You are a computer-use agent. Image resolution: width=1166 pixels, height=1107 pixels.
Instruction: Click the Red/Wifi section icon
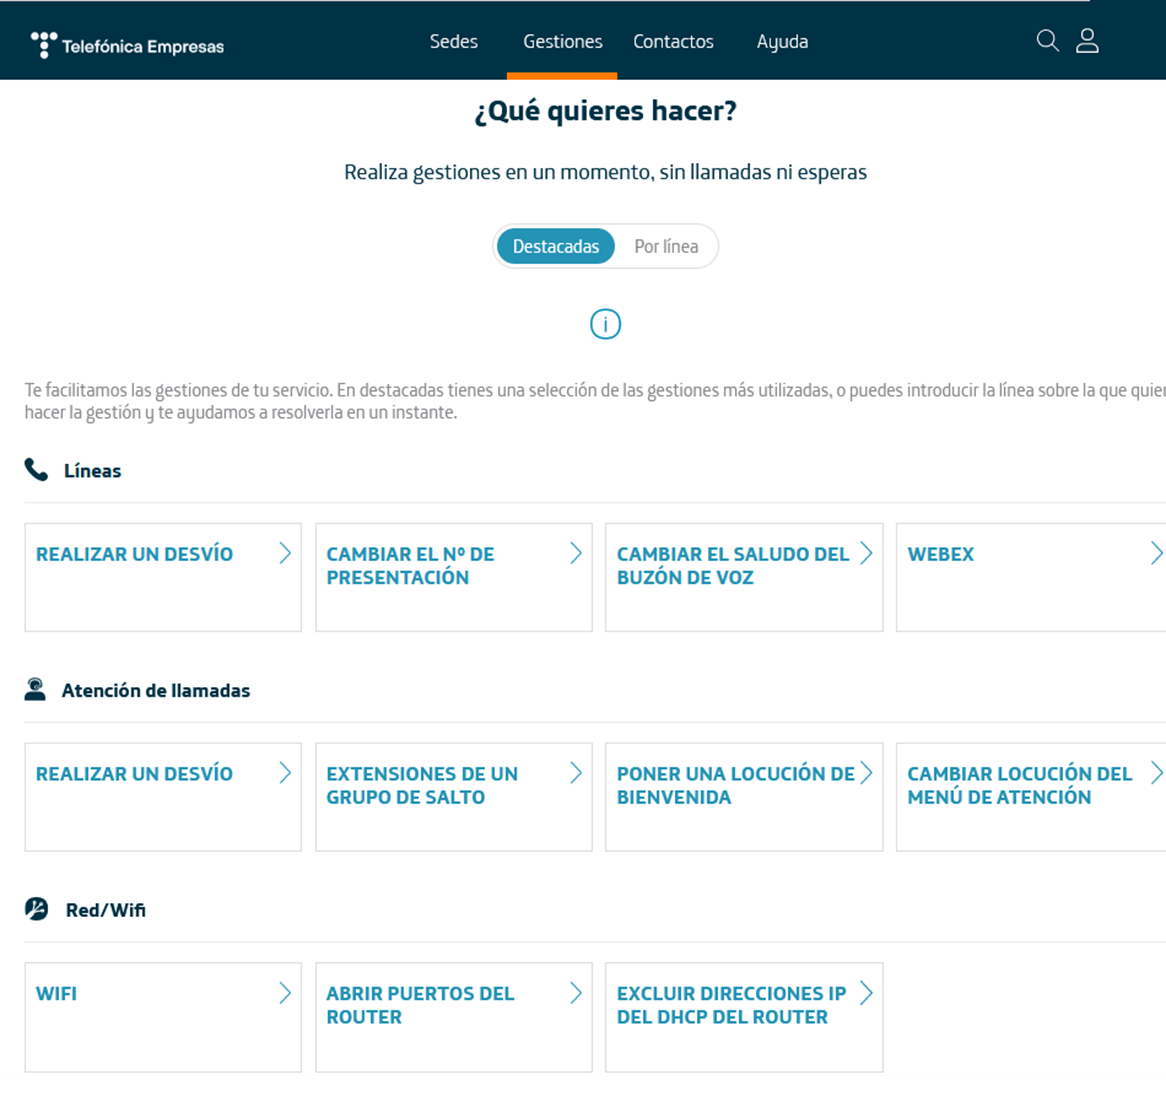pyautogui.click(x=36, y=909)
